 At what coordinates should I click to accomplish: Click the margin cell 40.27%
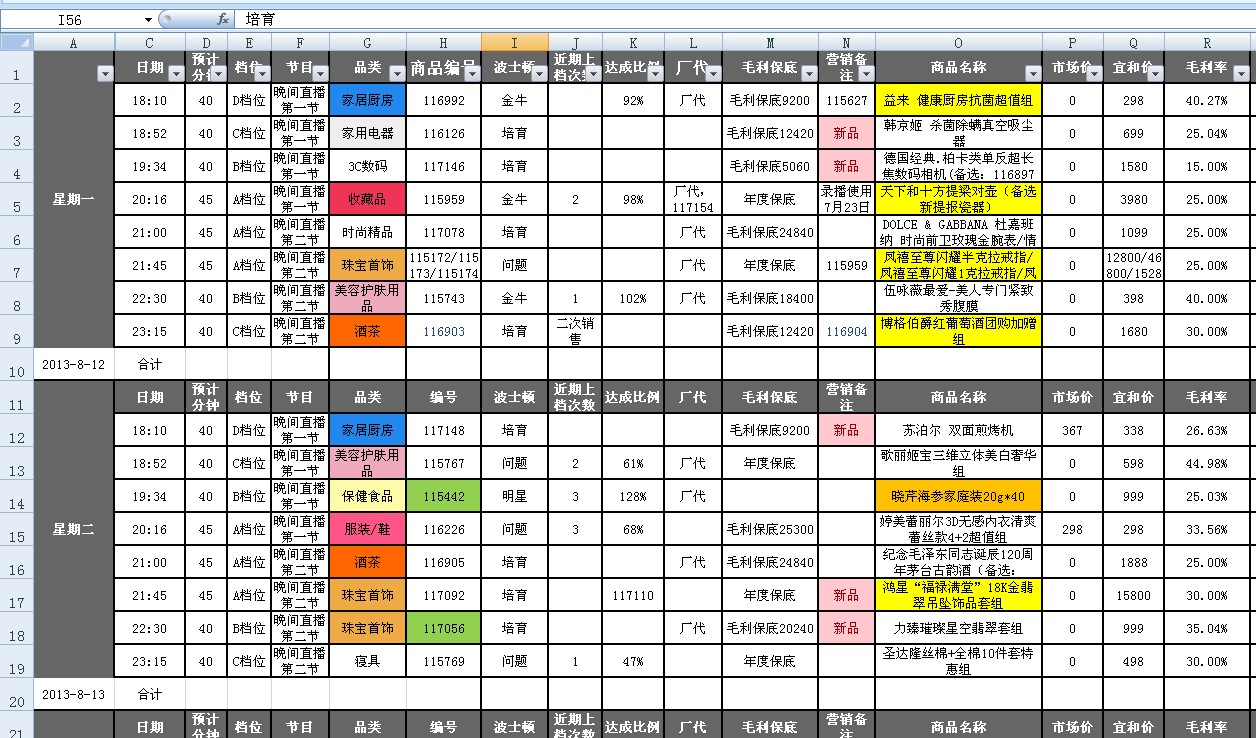tap(1207, 101)
